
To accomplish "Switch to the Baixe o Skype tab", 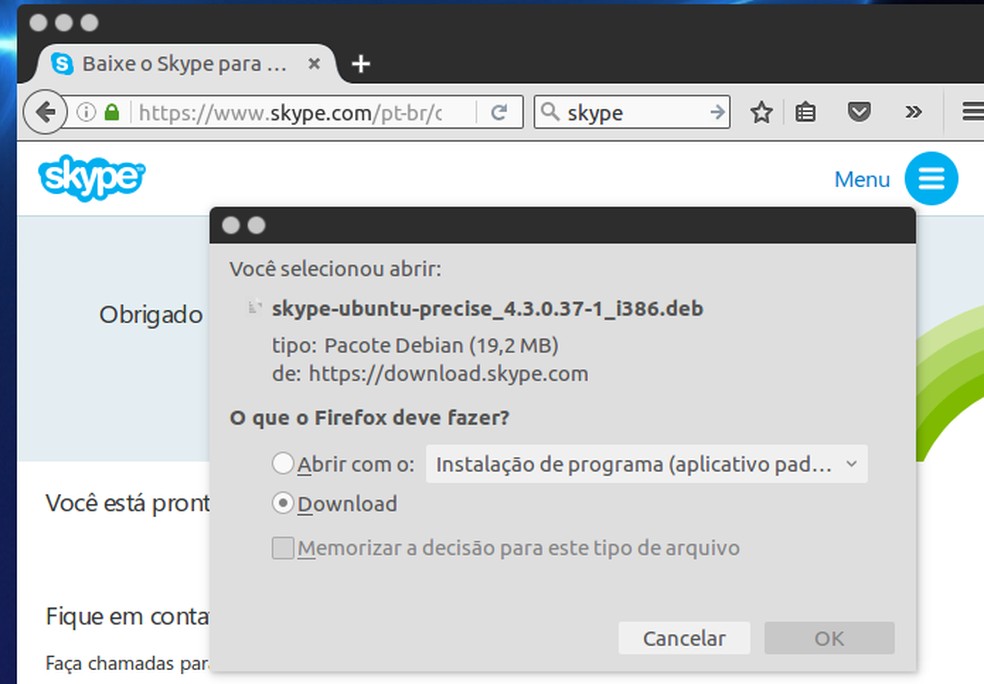I will [x=180, y=63].
